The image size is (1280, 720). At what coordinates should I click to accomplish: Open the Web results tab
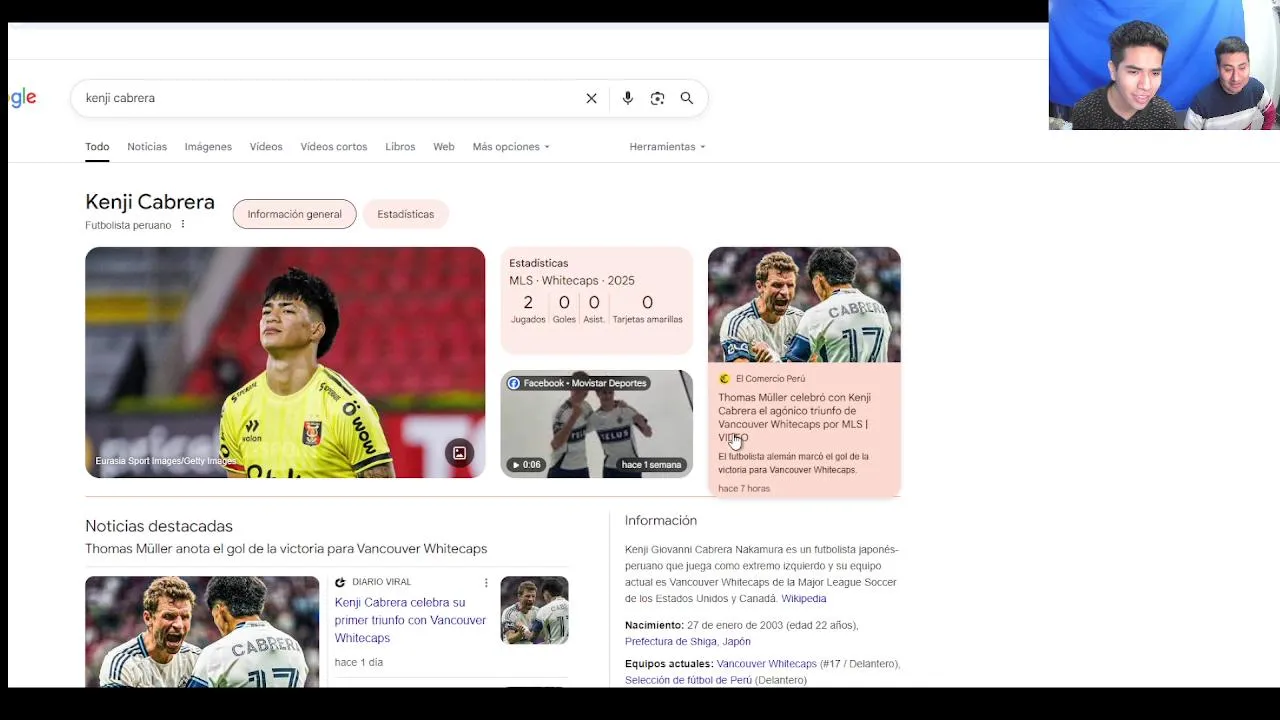[444, 147]
